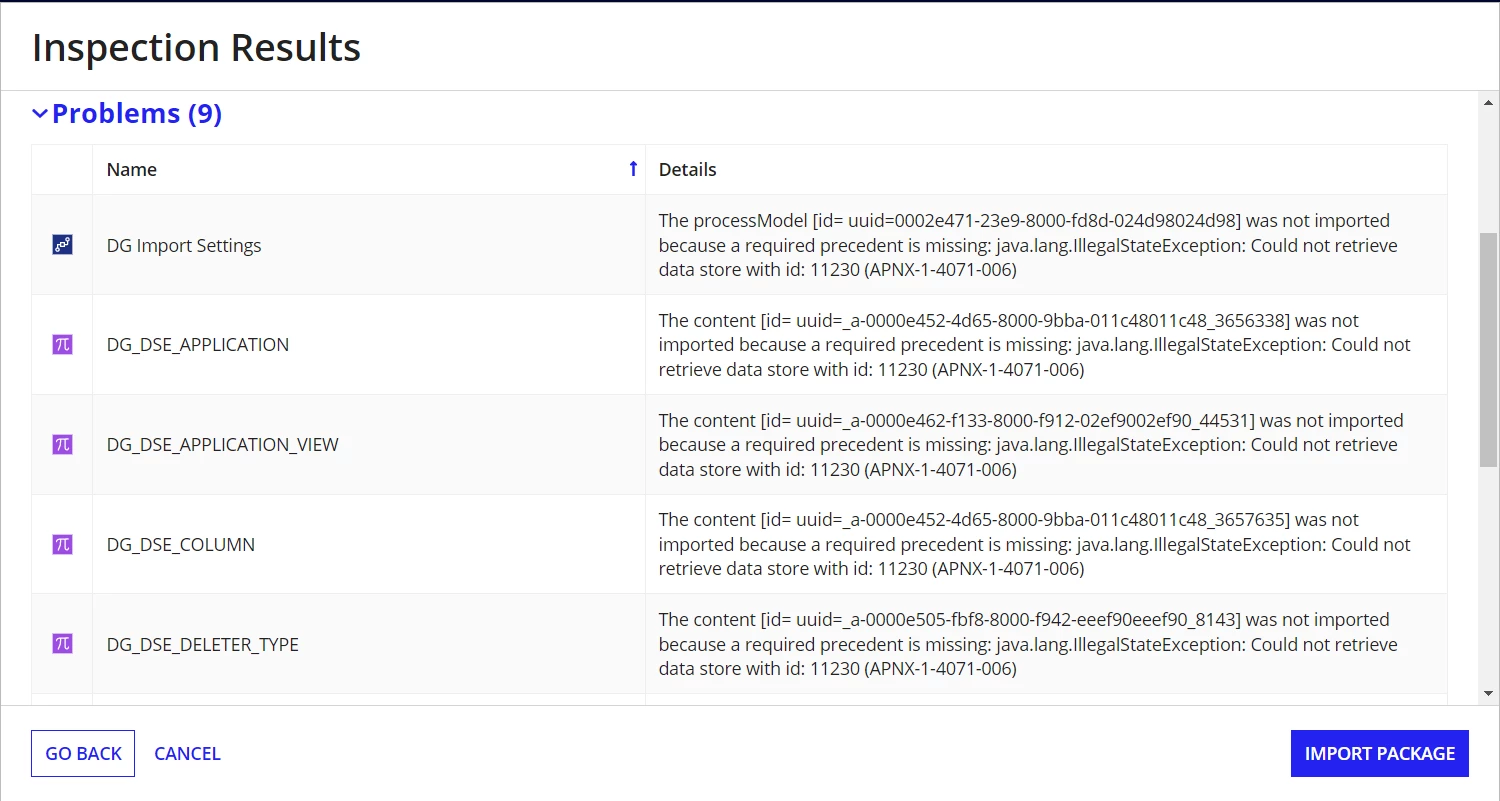Click error details text containing f90_44531
Screen dimensions: 1500x801
[x=1031, y=445]
